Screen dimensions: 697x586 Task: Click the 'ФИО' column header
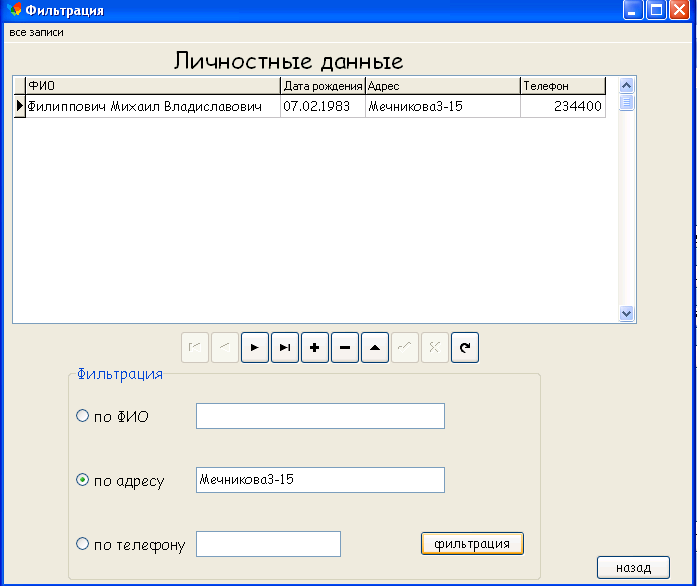[x=153, y=85]
